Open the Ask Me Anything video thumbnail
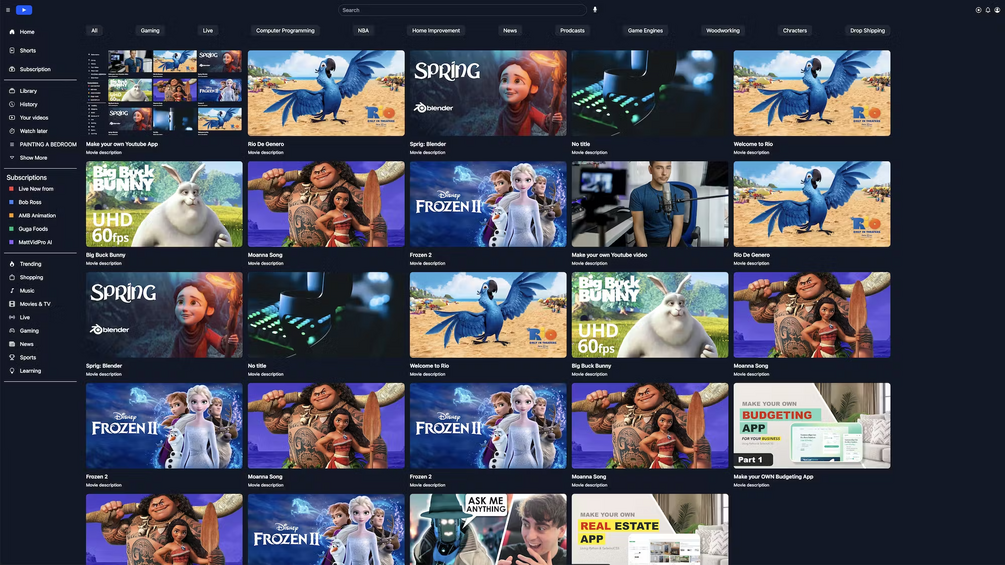 pos(488,529)
